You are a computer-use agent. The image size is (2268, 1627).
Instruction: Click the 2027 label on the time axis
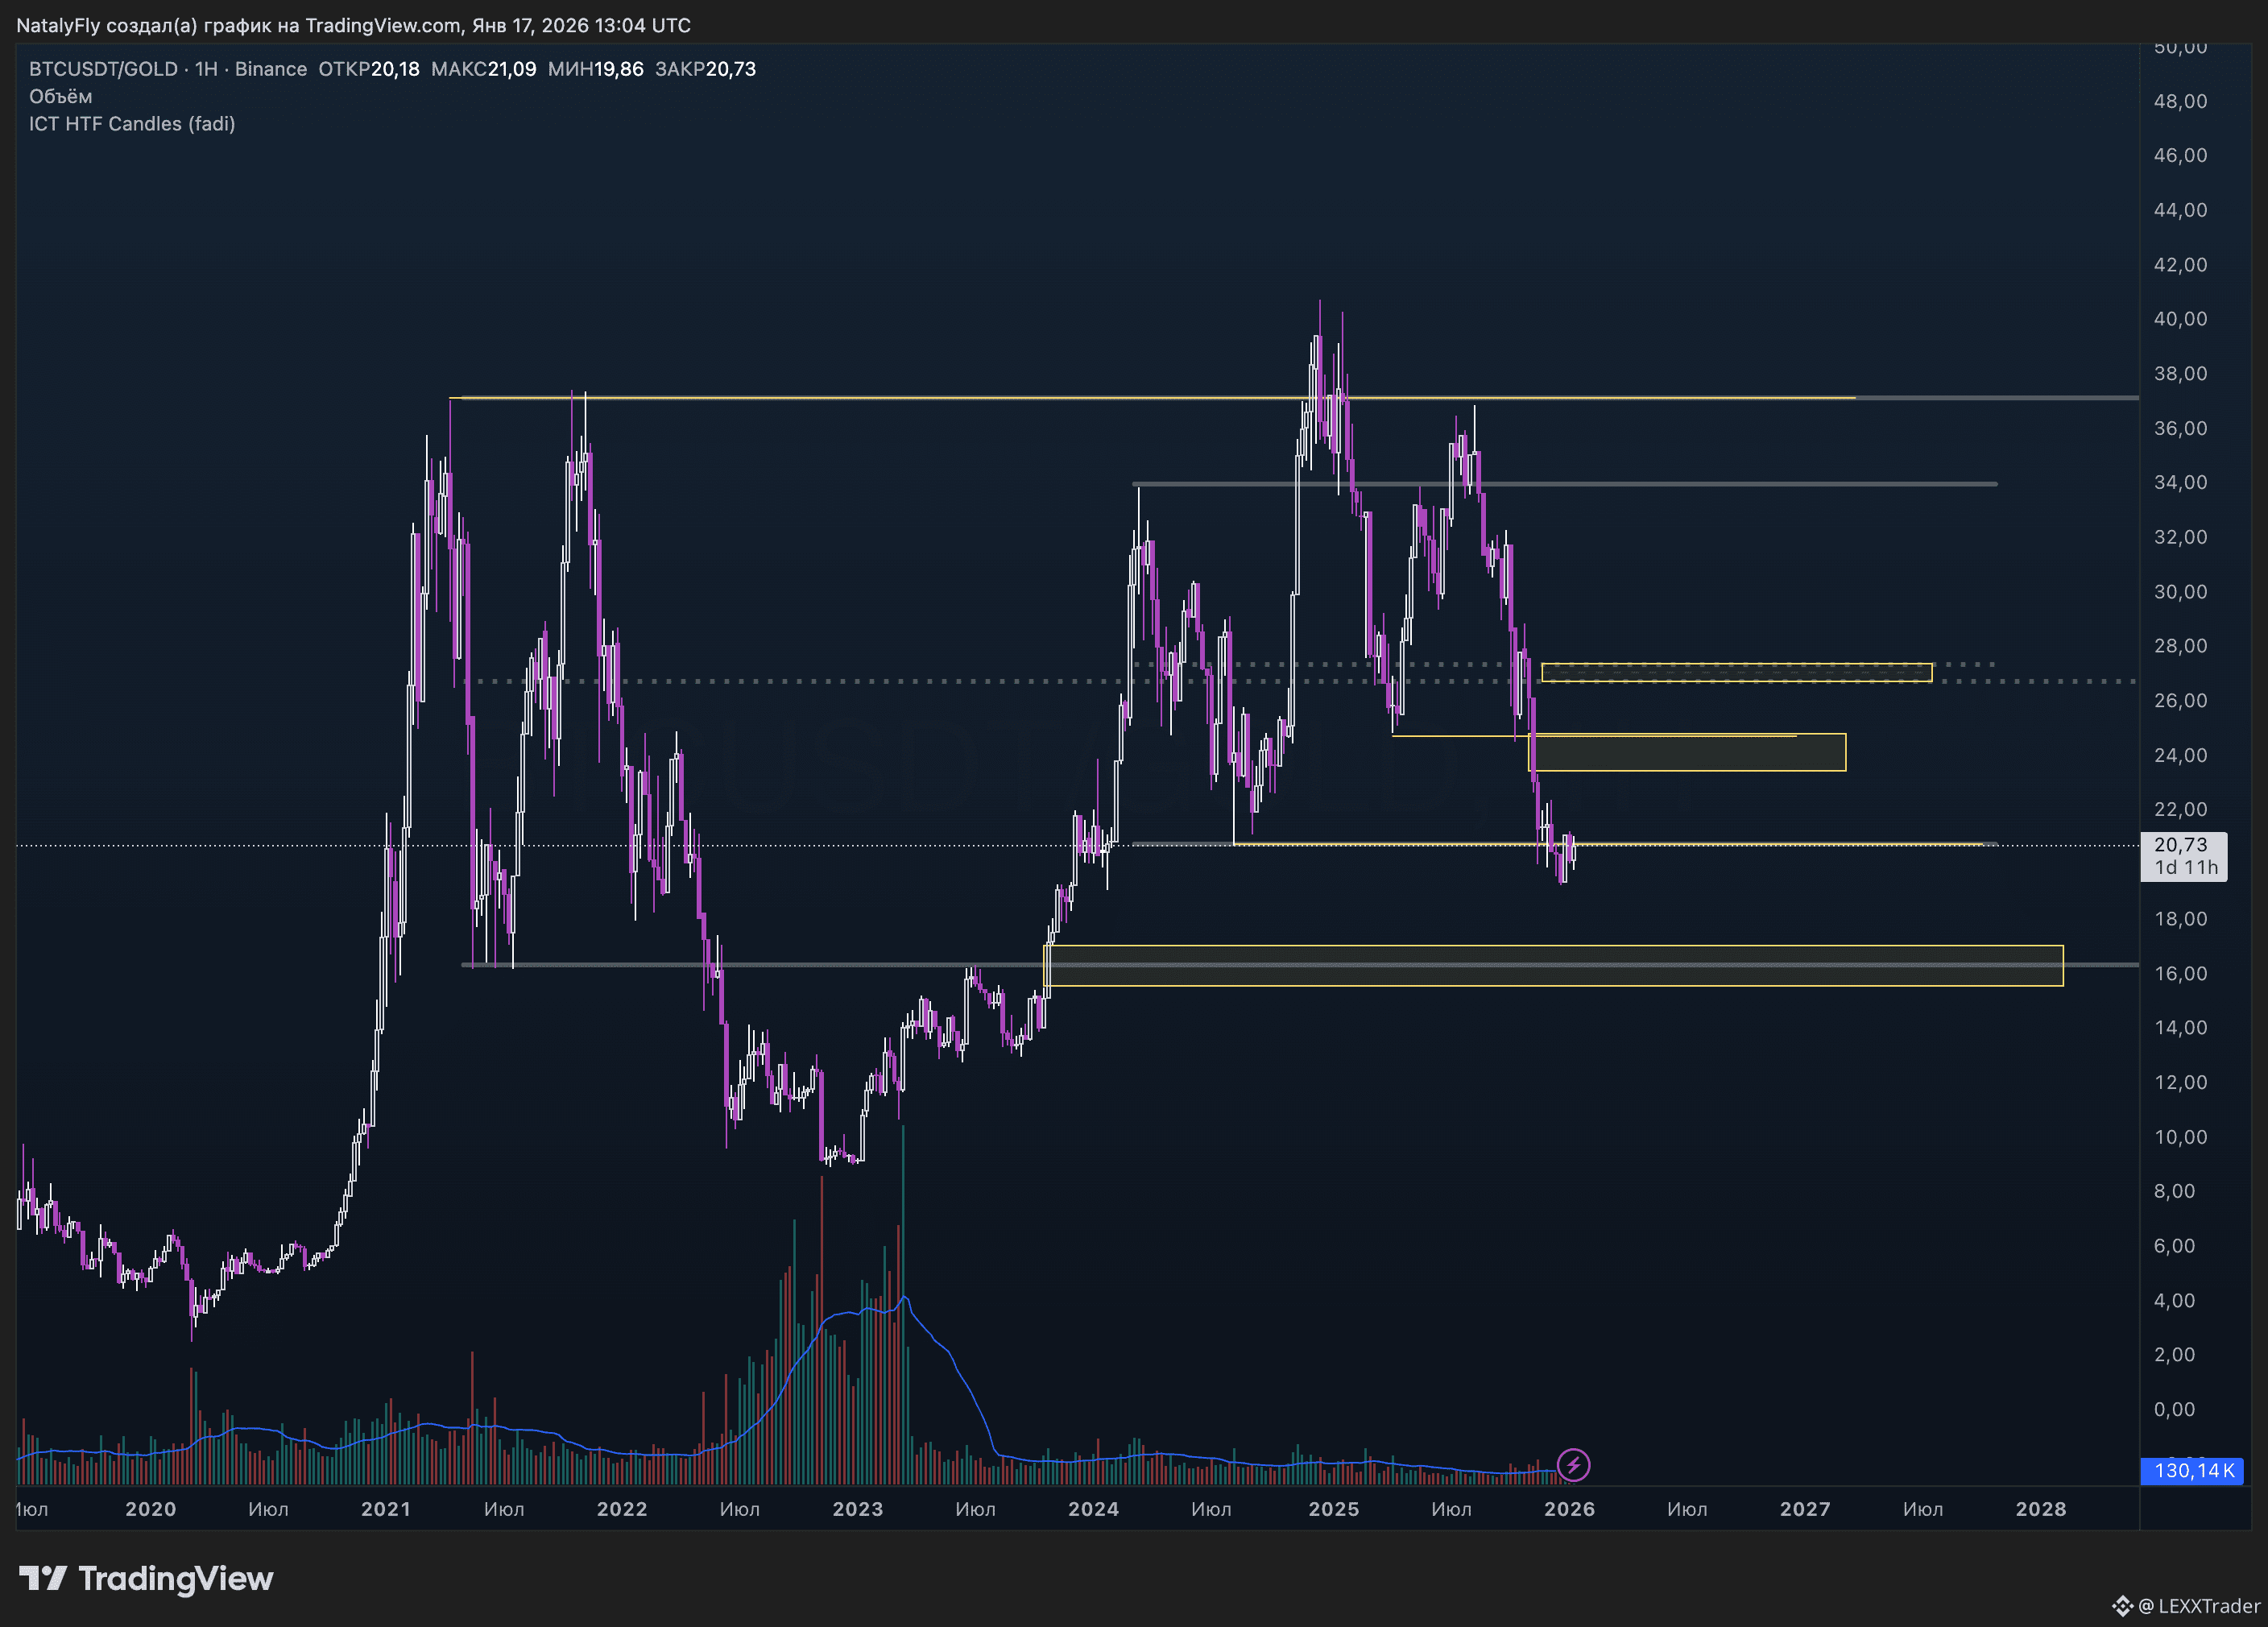tap(1805, 1509)
